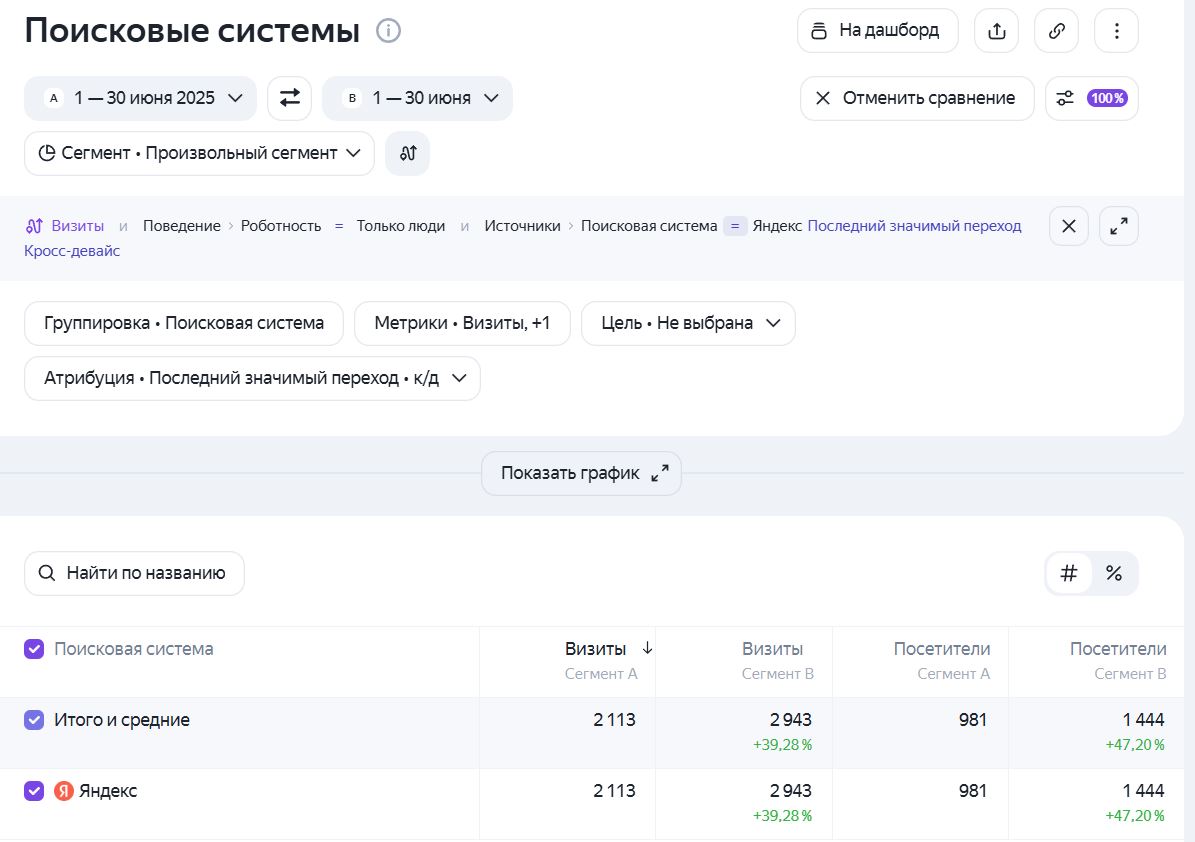Open Группировка Поисковая система selector
1195x842 pixels.
pyautogui.click(x=184, y=323)
